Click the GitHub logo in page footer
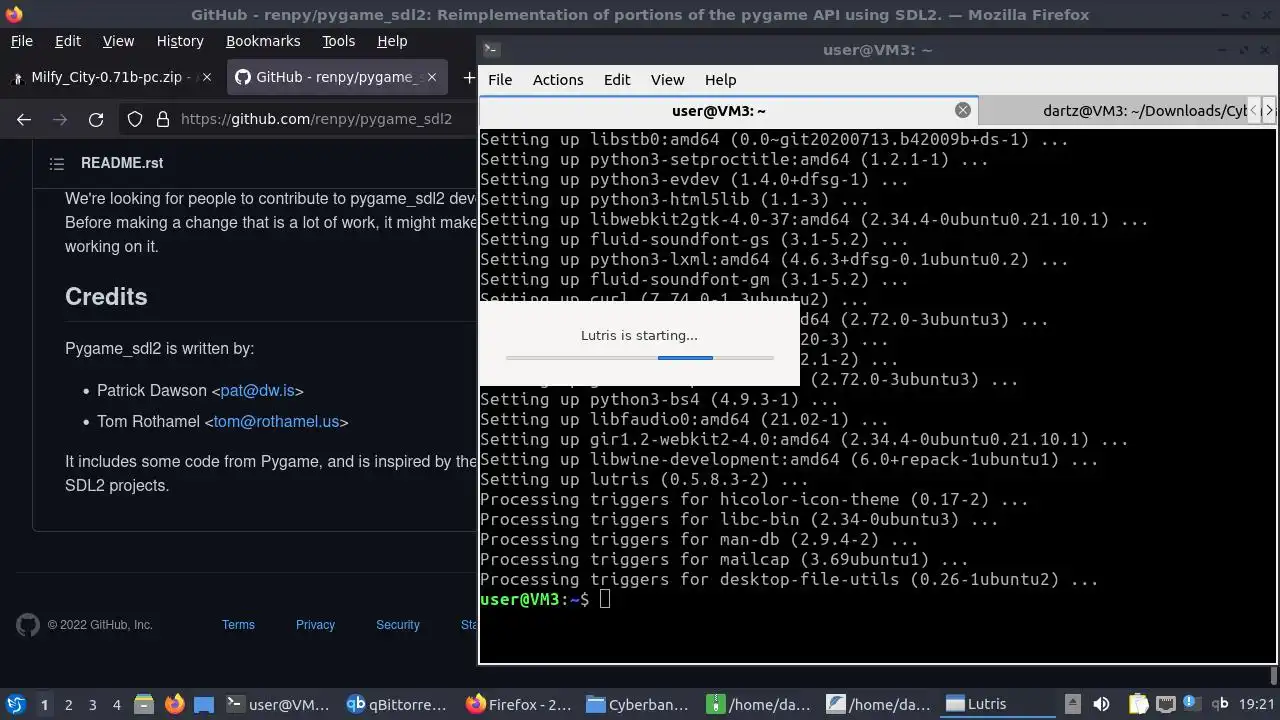Screen dimensions: 1280x720 point(28,625)
